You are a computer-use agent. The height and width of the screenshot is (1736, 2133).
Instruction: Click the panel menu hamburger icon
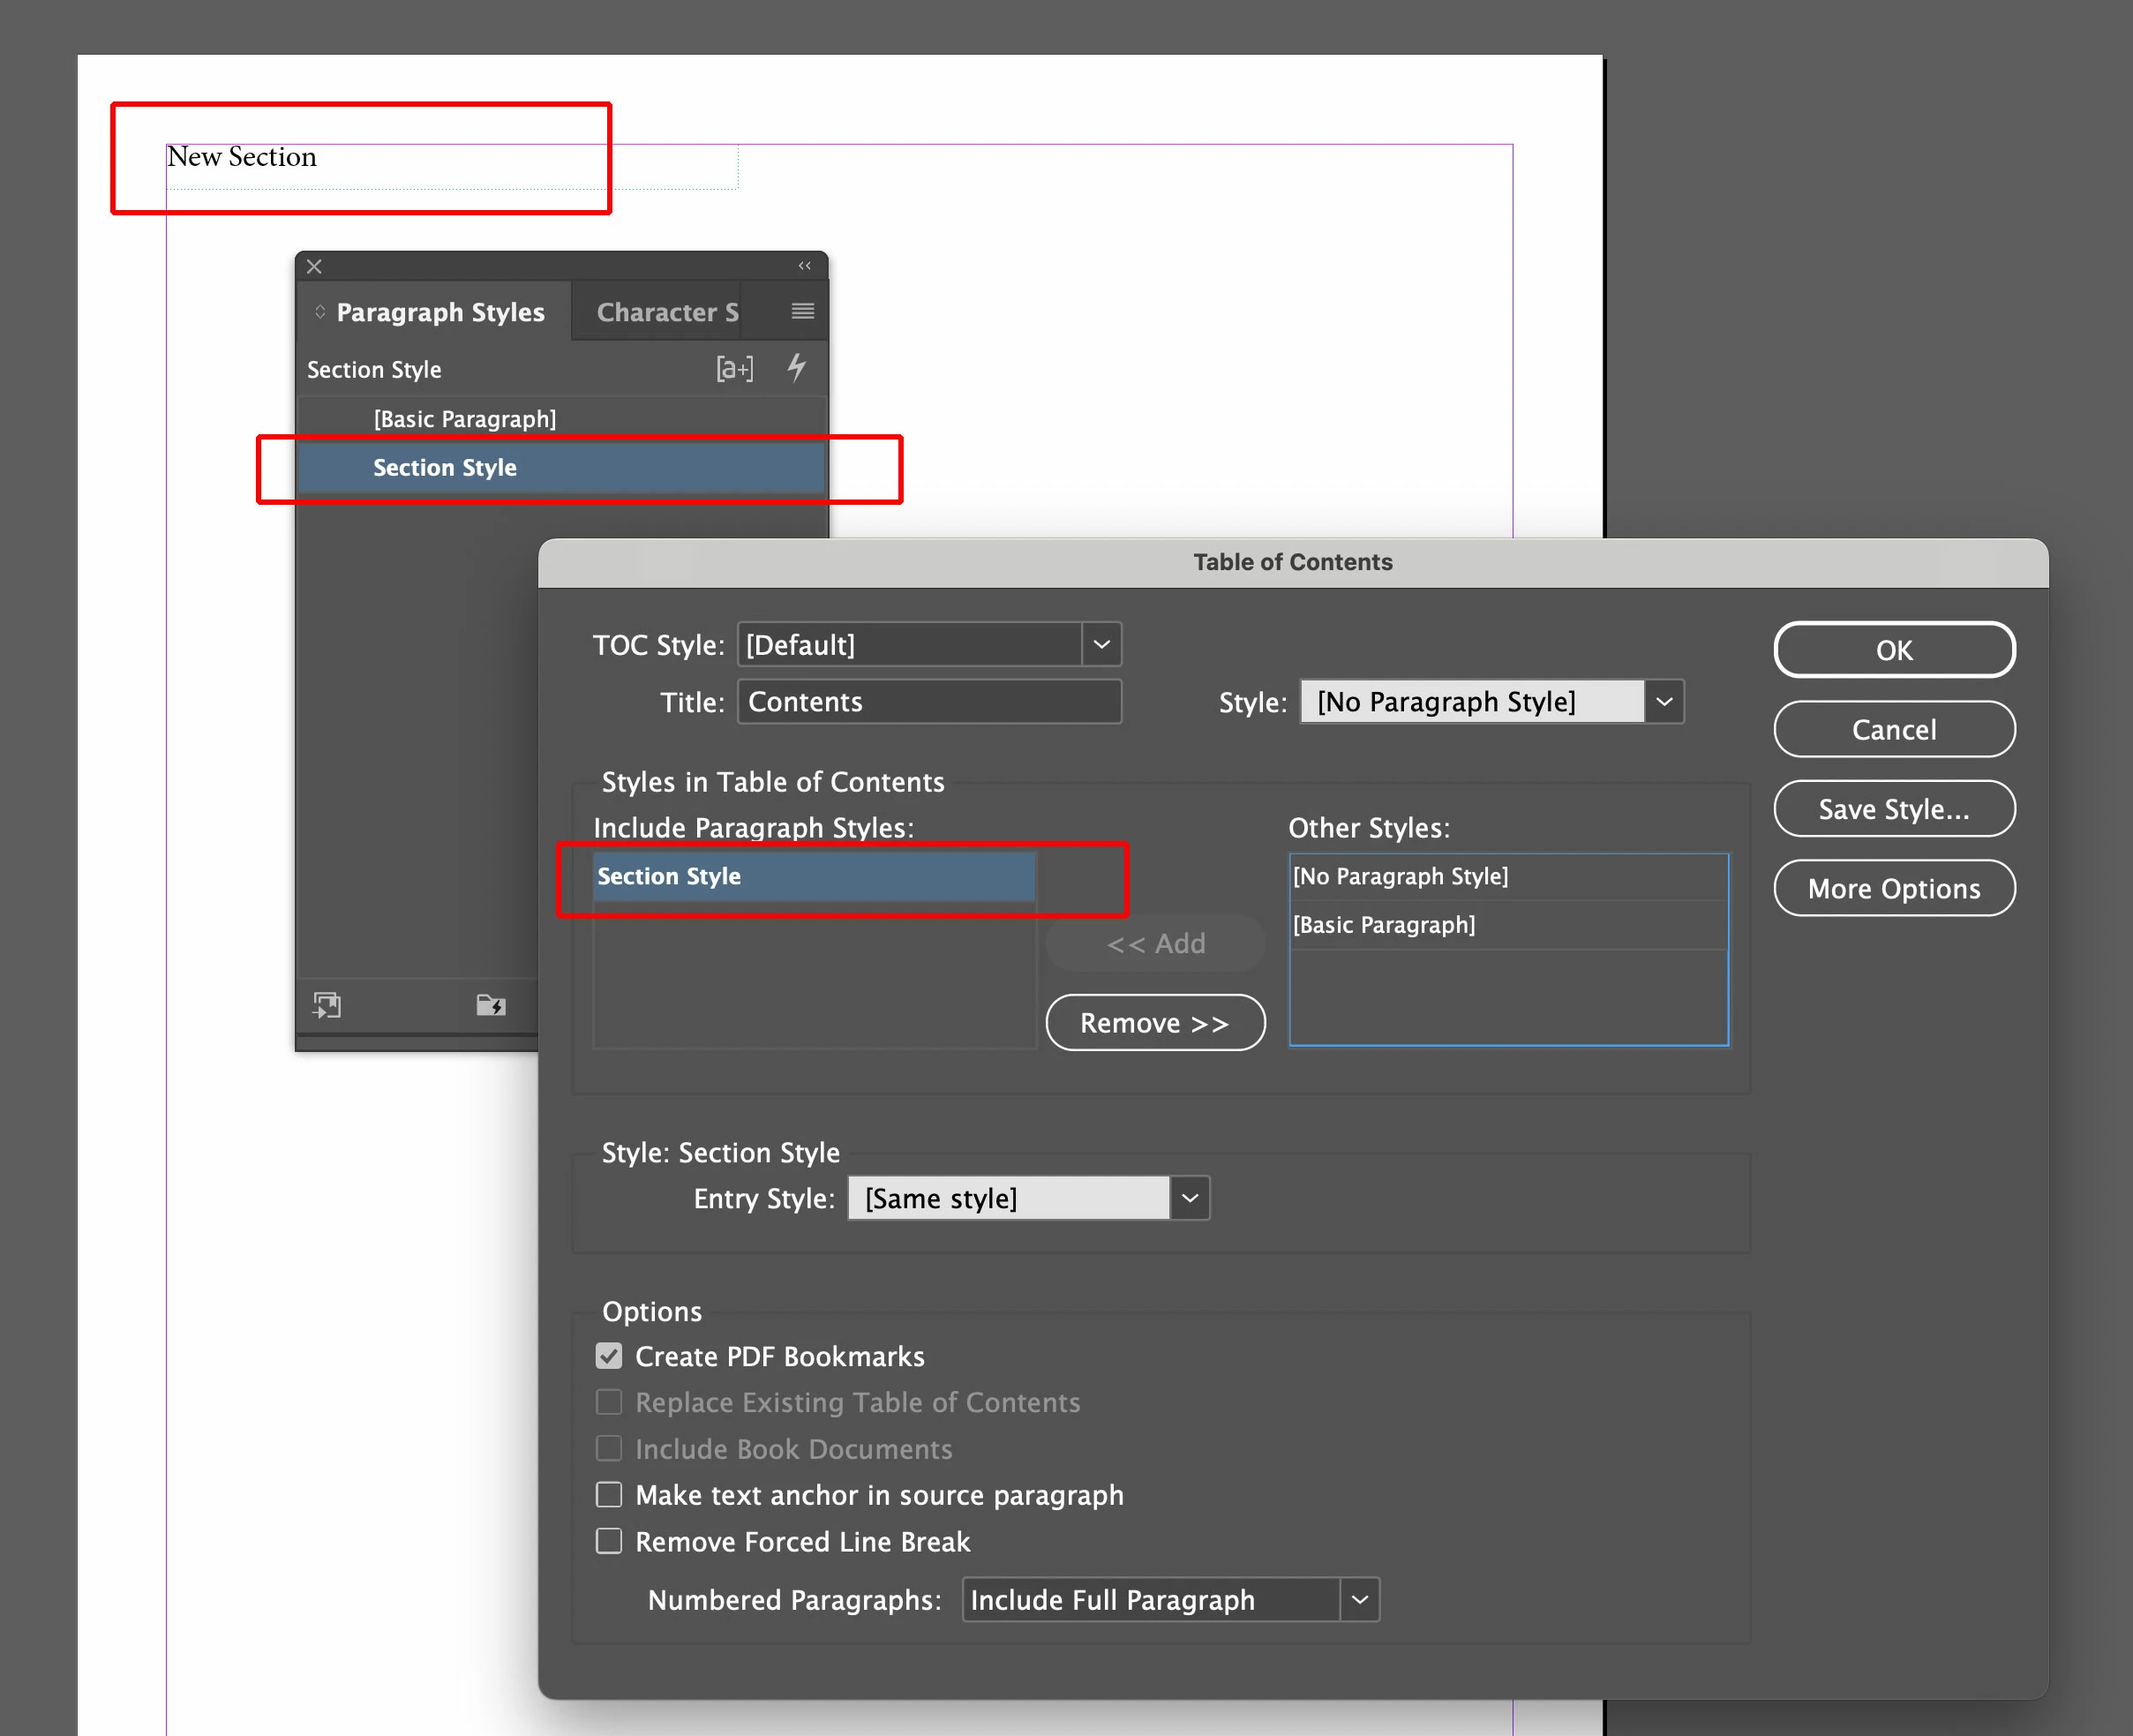[x=802, y=311]
